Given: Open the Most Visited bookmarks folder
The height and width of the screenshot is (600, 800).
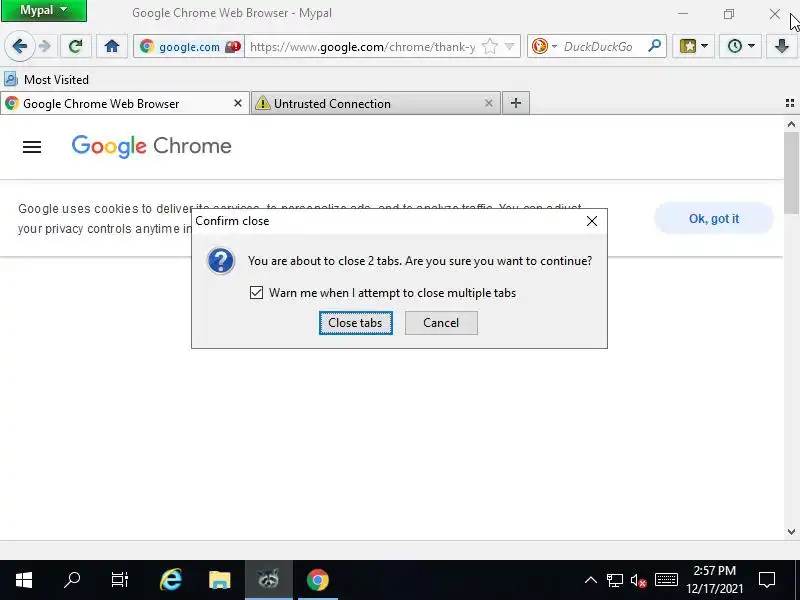Looking at the screenshot, I should click(46, 80).
